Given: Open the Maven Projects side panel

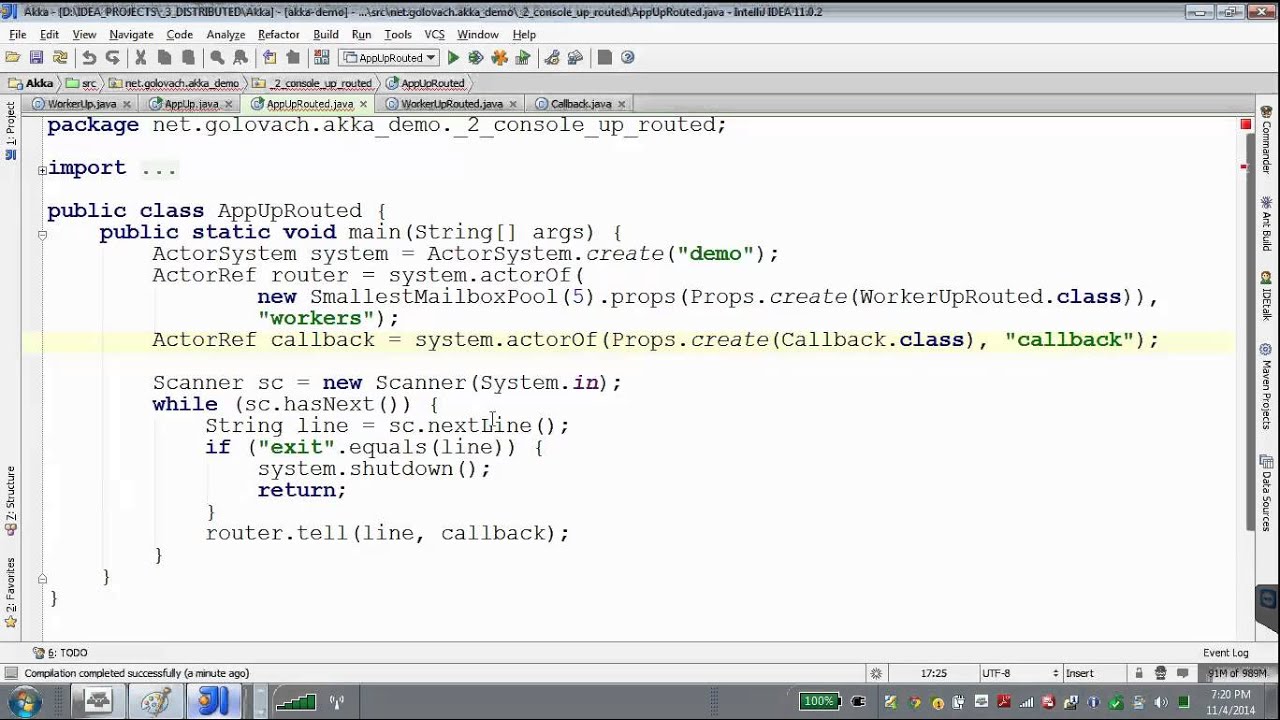Looking at the screenshot, I should tap(1266, 387).
